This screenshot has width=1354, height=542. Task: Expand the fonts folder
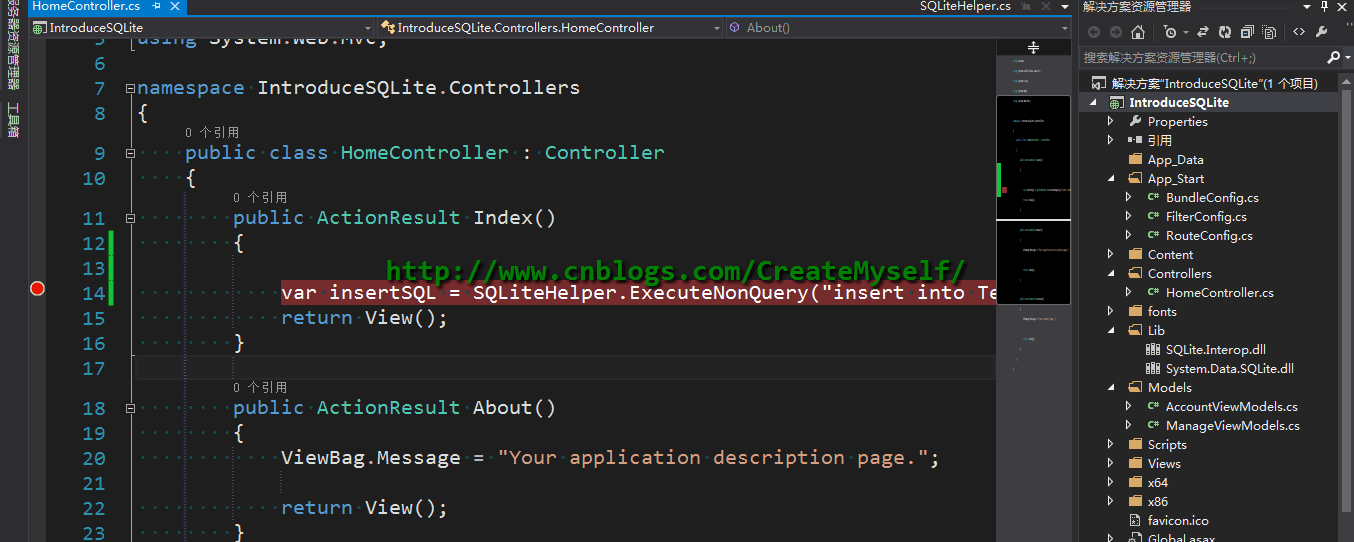coord(1111,311)
